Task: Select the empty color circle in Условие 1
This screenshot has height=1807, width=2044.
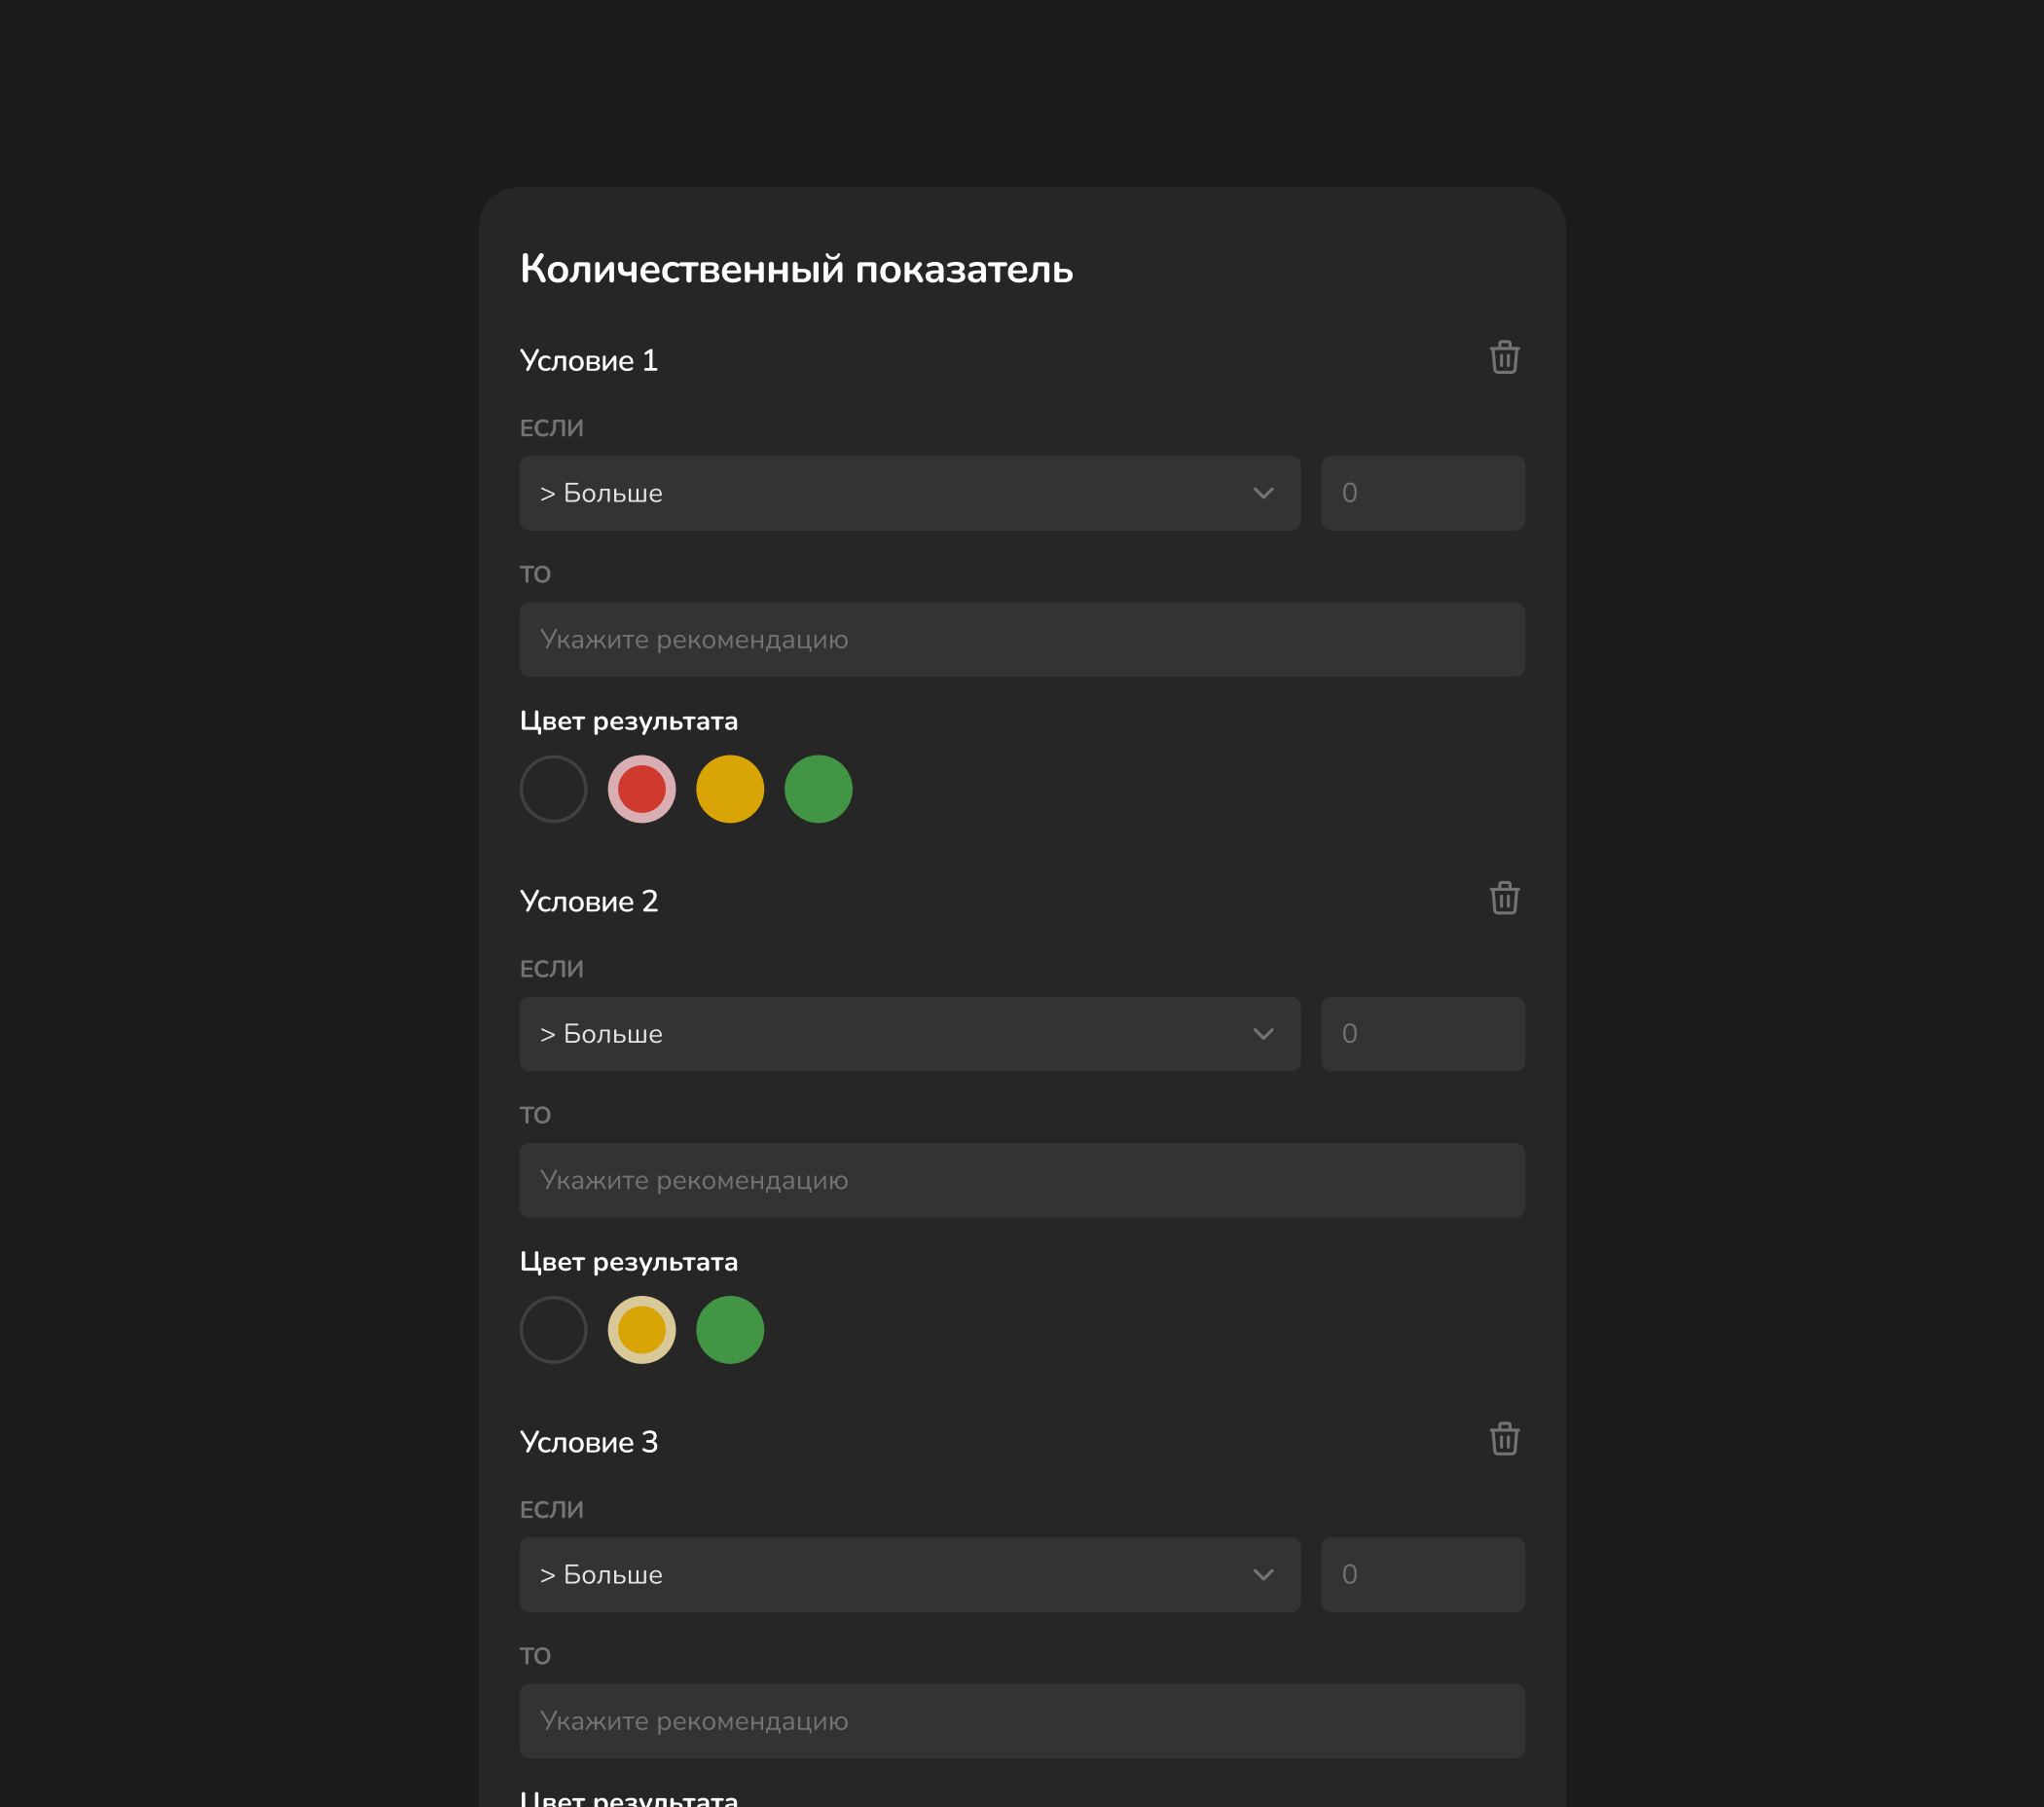Action: (553, 789)
